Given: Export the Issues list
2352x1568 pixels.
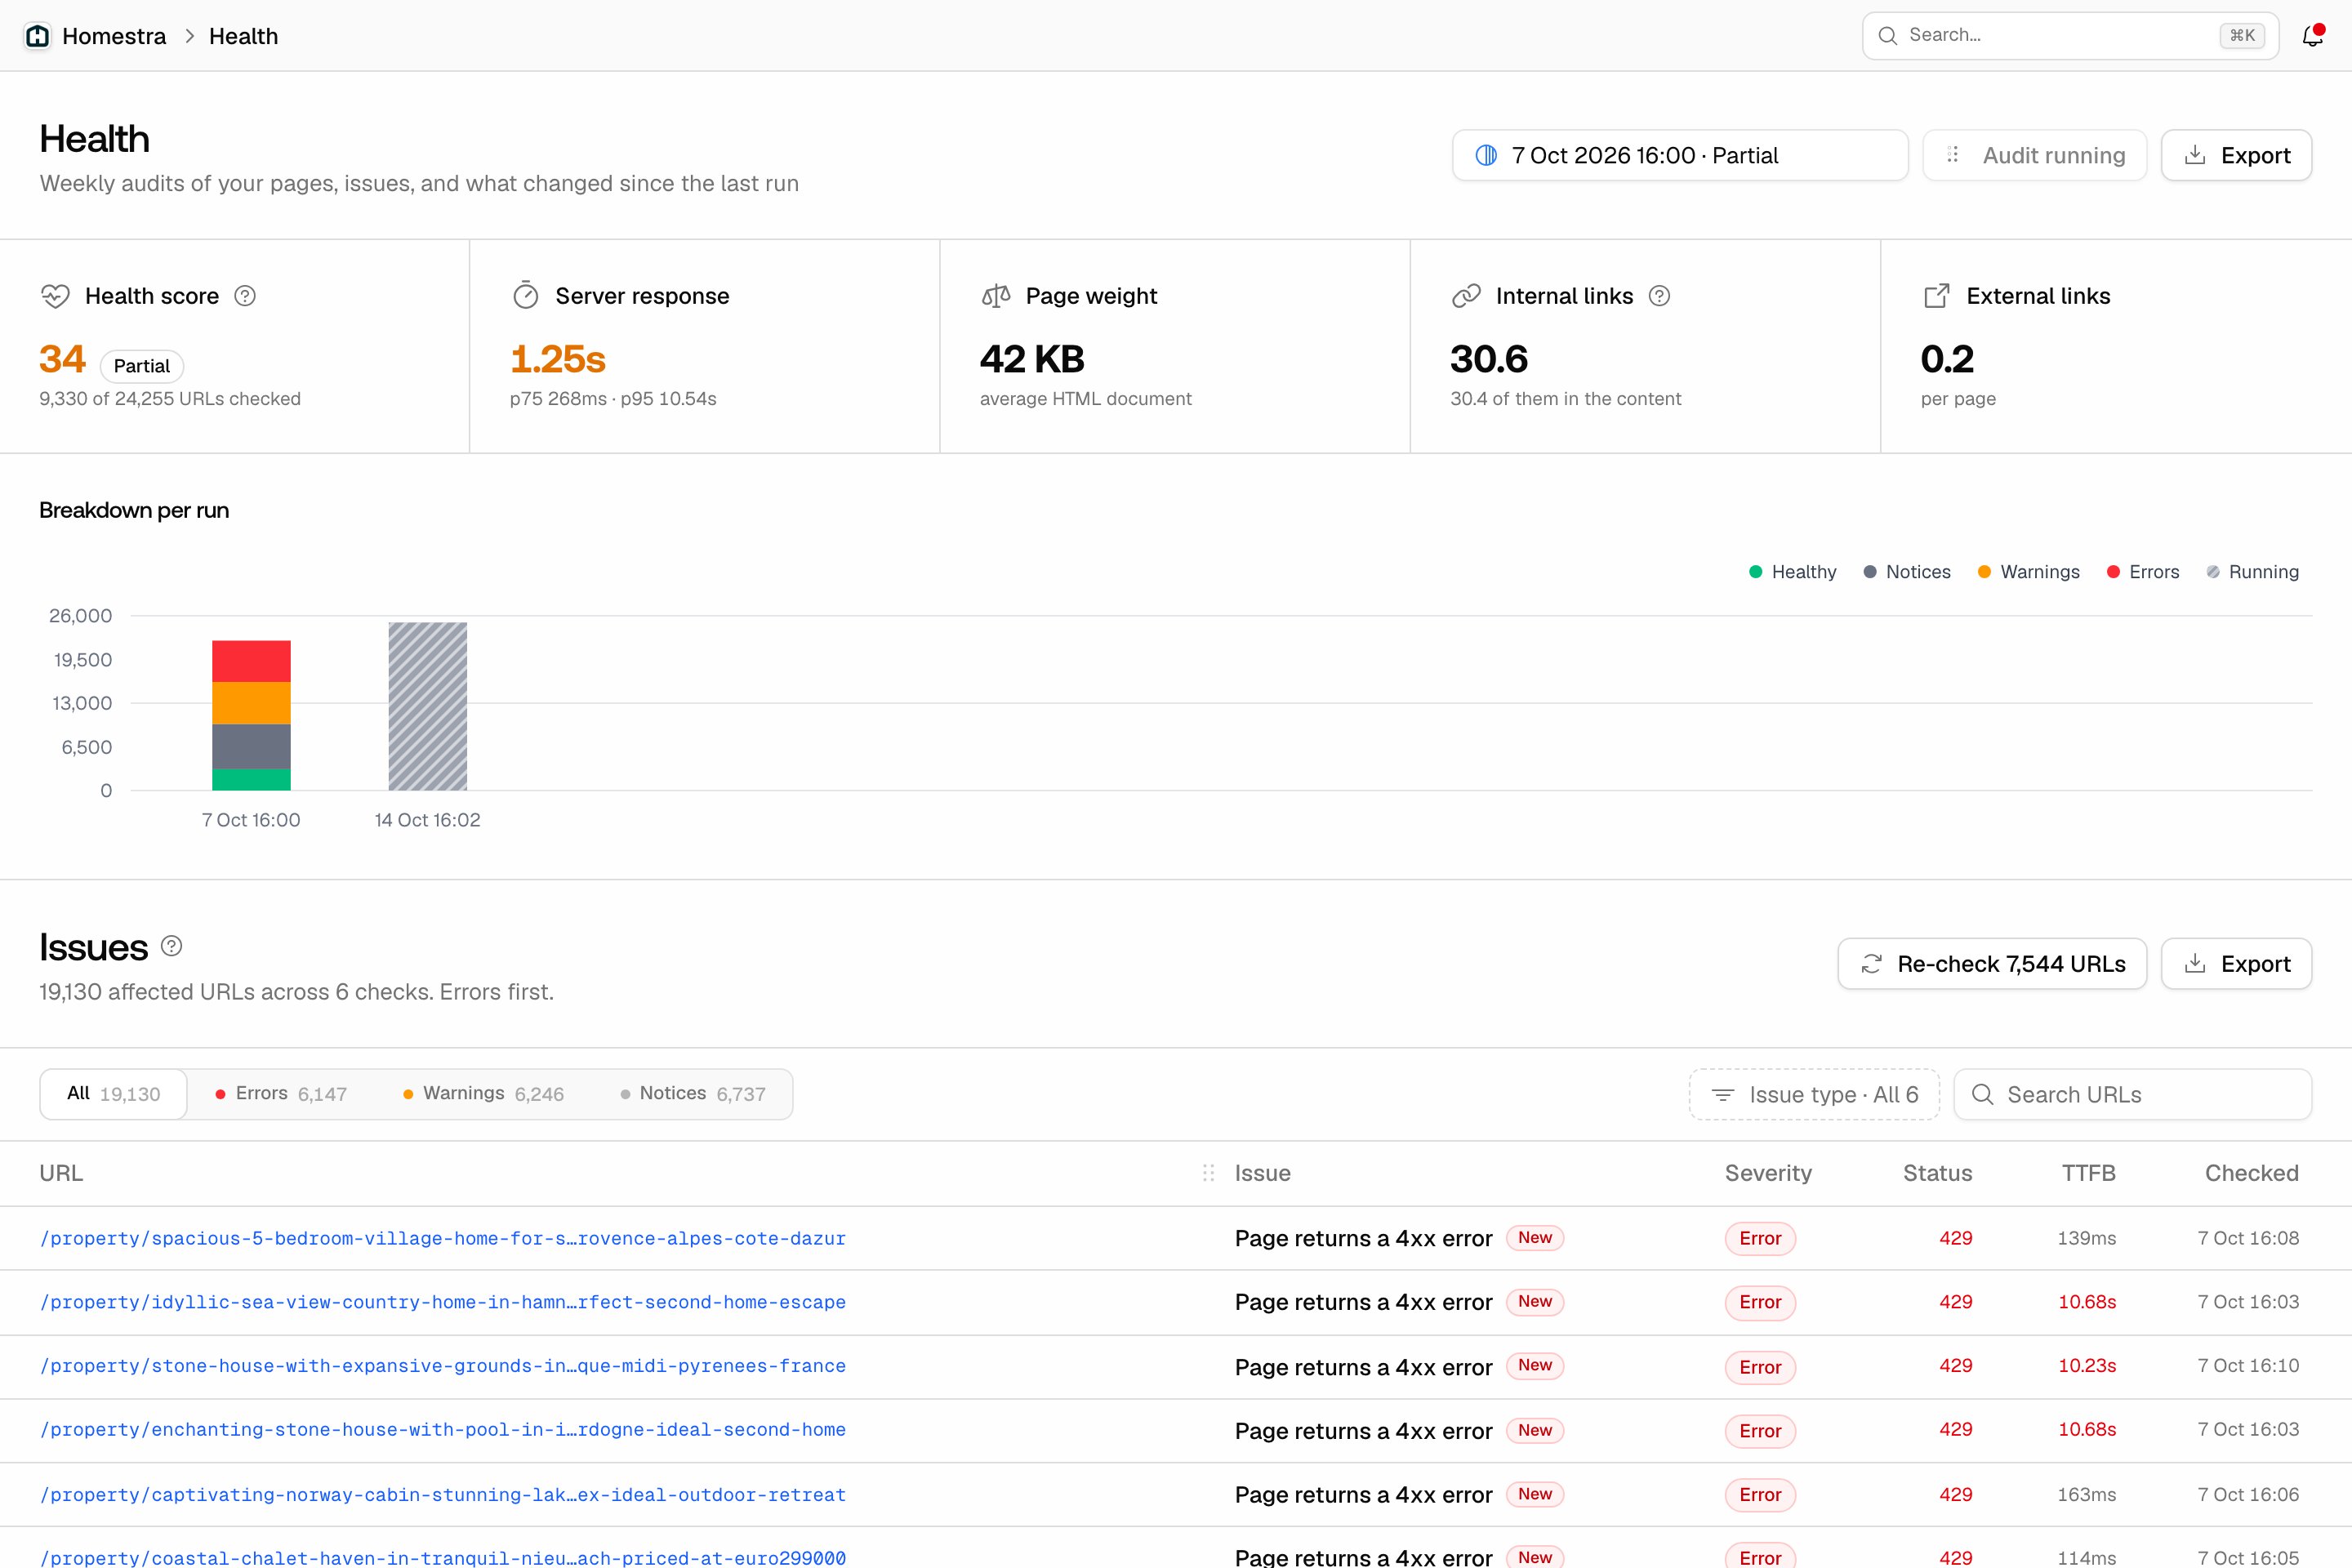Looking at the screenshot, I should click(x=2236, y=964).
